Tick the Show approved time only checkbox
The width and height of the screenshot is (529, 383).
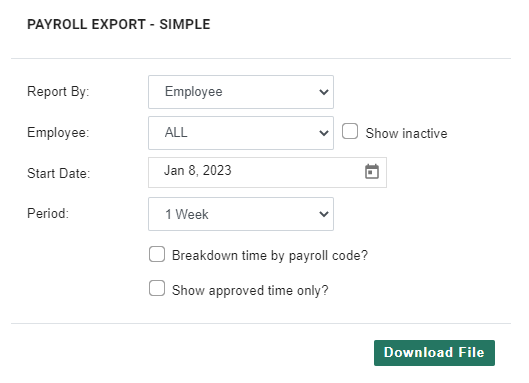(157, 288)
